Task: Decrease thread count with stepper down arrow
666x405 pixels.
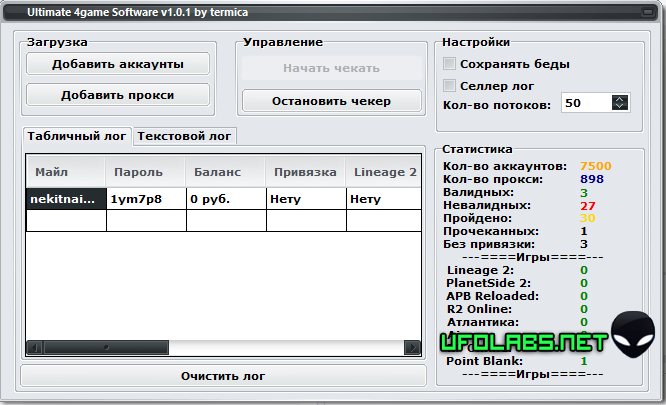Action: (x=620, y=106)
